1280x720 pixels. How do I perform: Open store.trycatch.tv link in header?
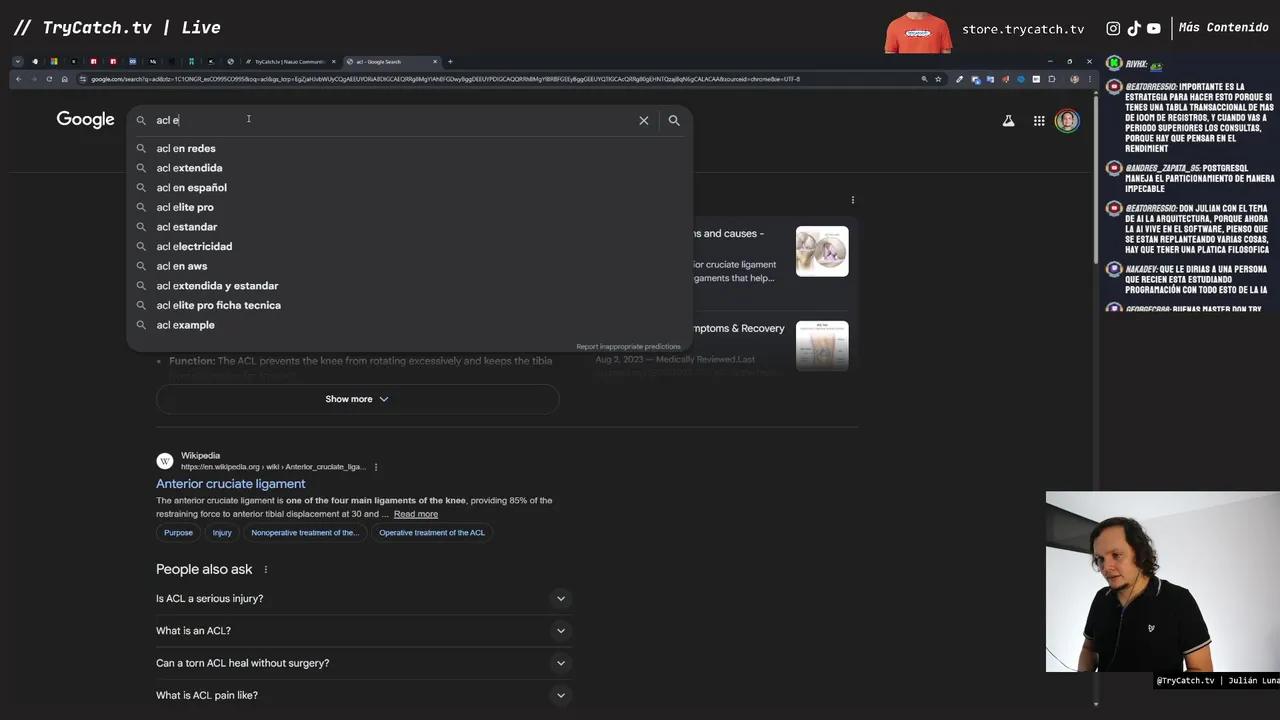click(1023, 29)
